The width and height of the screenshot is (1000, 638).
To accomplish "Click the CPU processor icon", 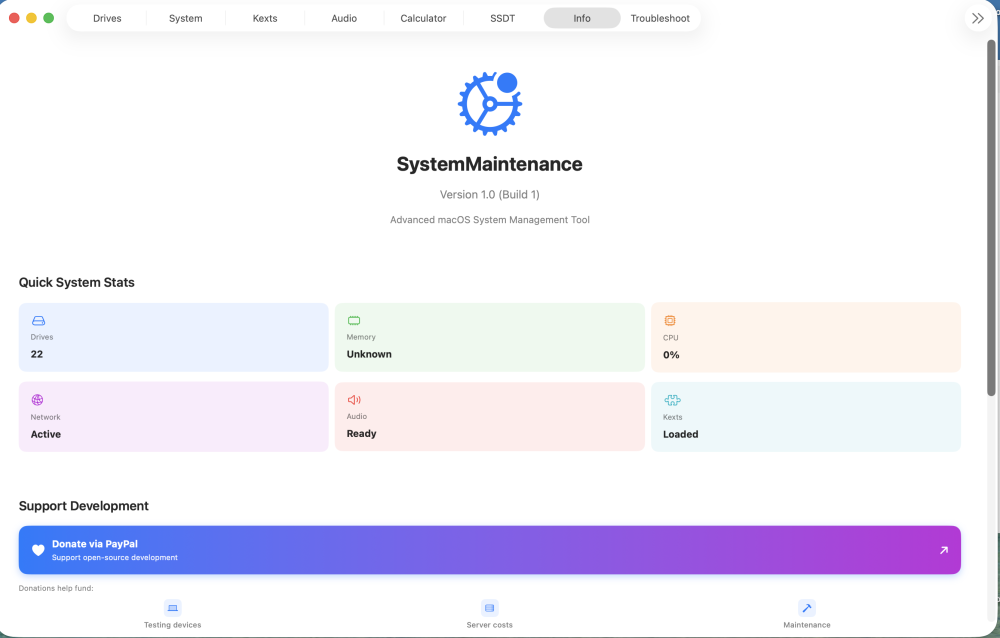I will pyautogui.click(x=670, y=320).
